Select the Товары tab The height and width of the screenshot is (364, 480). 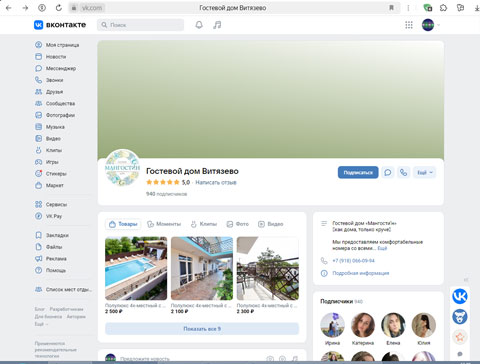coord(123,224)
